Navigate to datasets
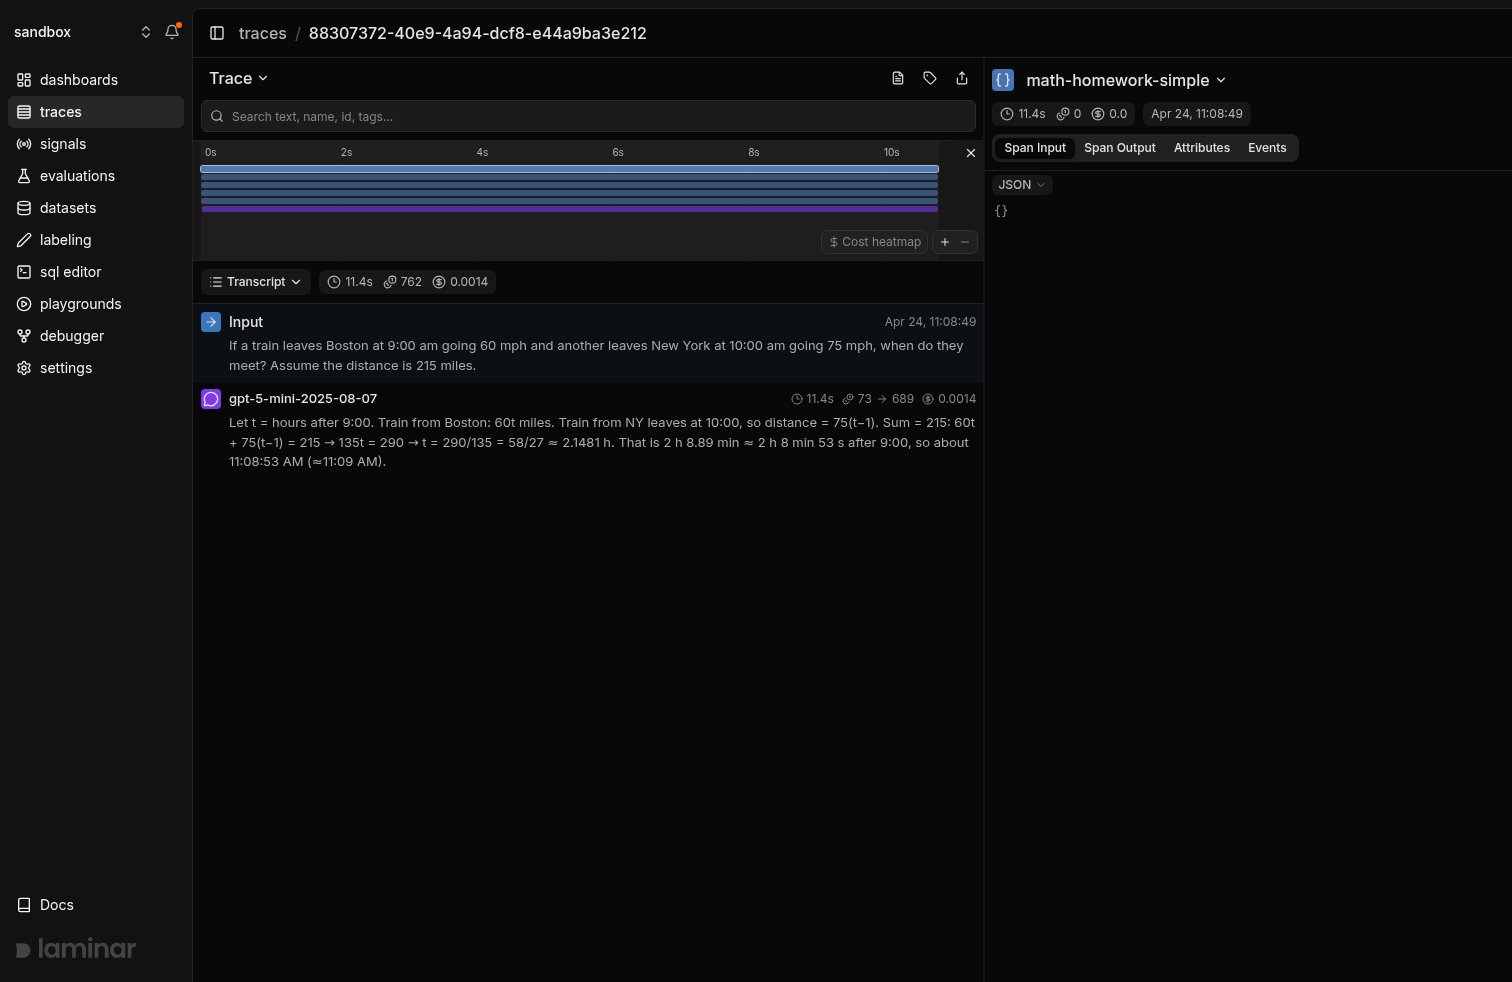 pyautogui.click(x=96, y=208)
